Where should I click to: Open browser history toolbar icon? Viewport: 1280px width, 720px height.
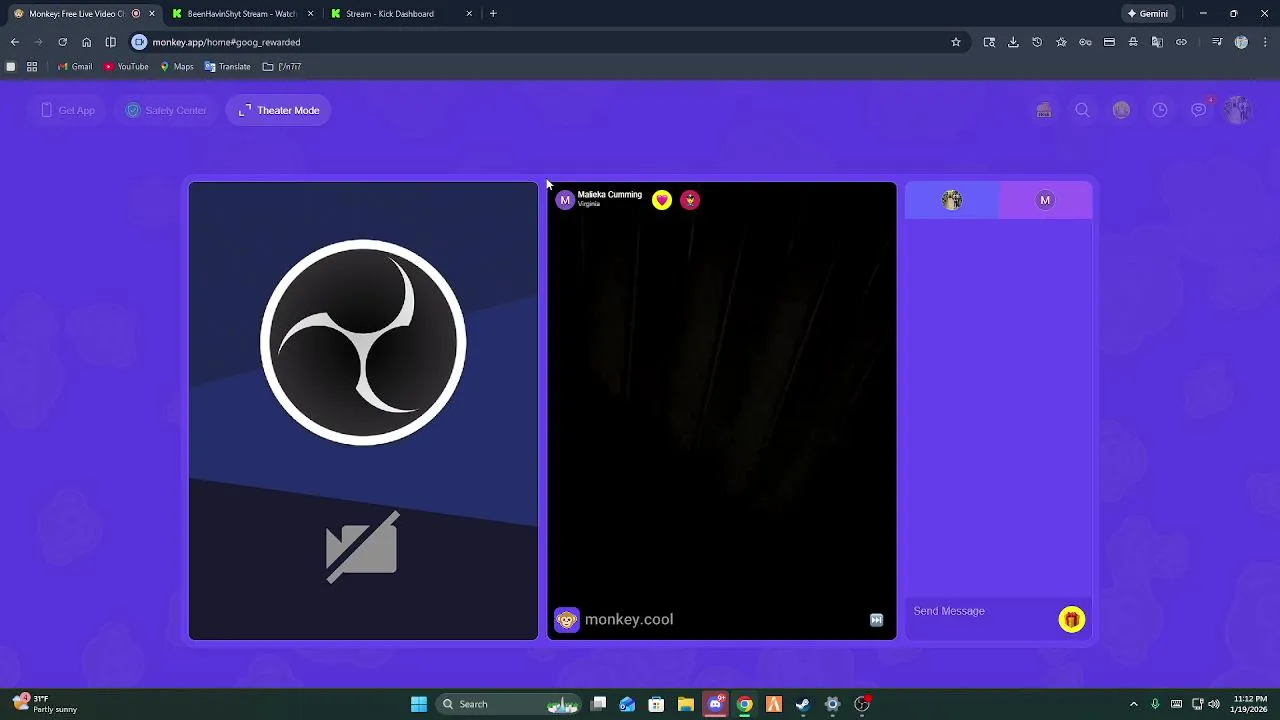pos(1037,42)
